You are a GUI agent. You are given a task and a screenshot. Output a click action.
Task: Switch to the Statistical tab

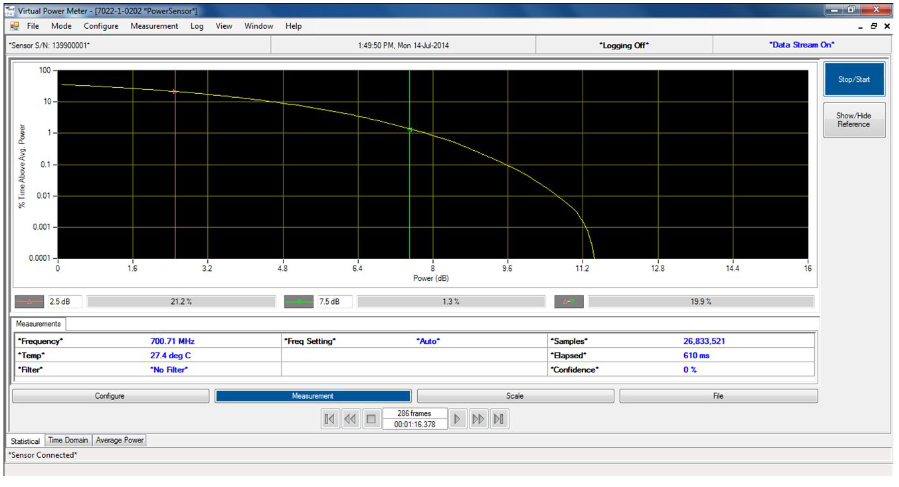[25, 441]
